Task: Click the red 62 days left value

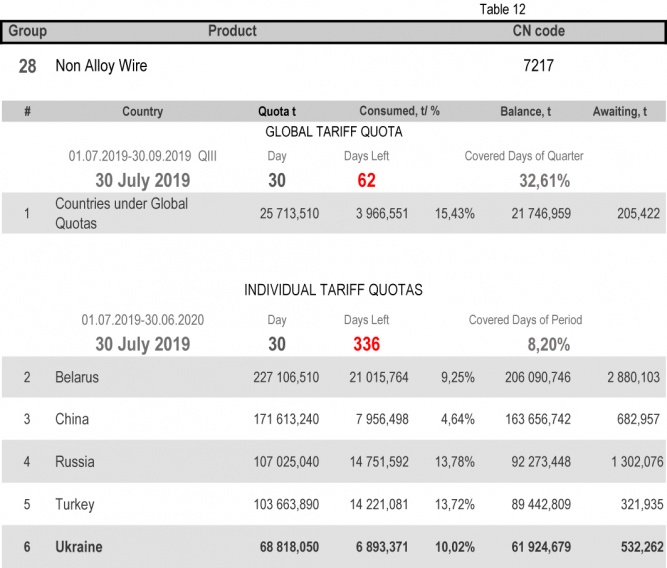Action: pos(366,181)
